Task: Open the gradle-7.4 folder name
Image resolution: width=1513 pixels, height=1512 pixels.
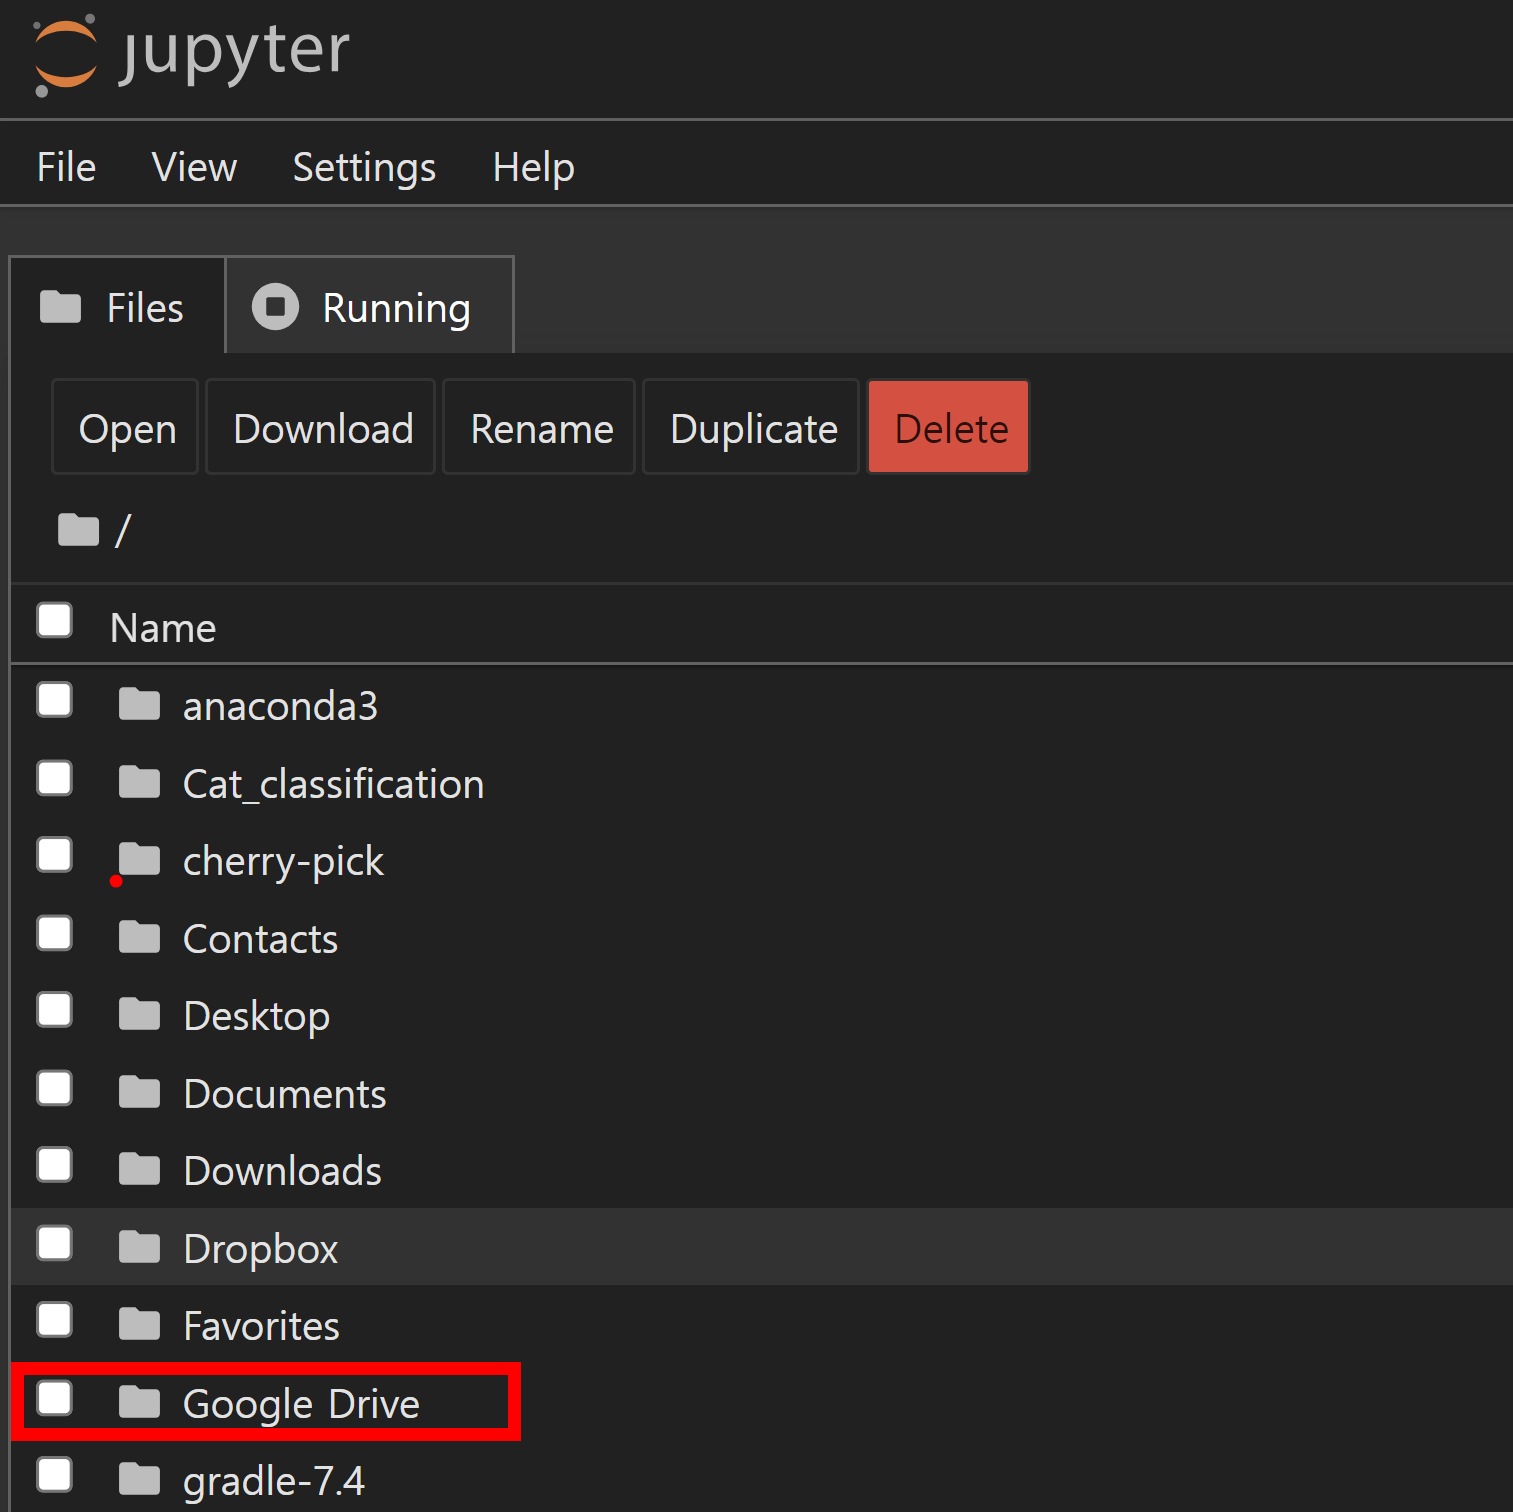Action: tap(274, 1481)
